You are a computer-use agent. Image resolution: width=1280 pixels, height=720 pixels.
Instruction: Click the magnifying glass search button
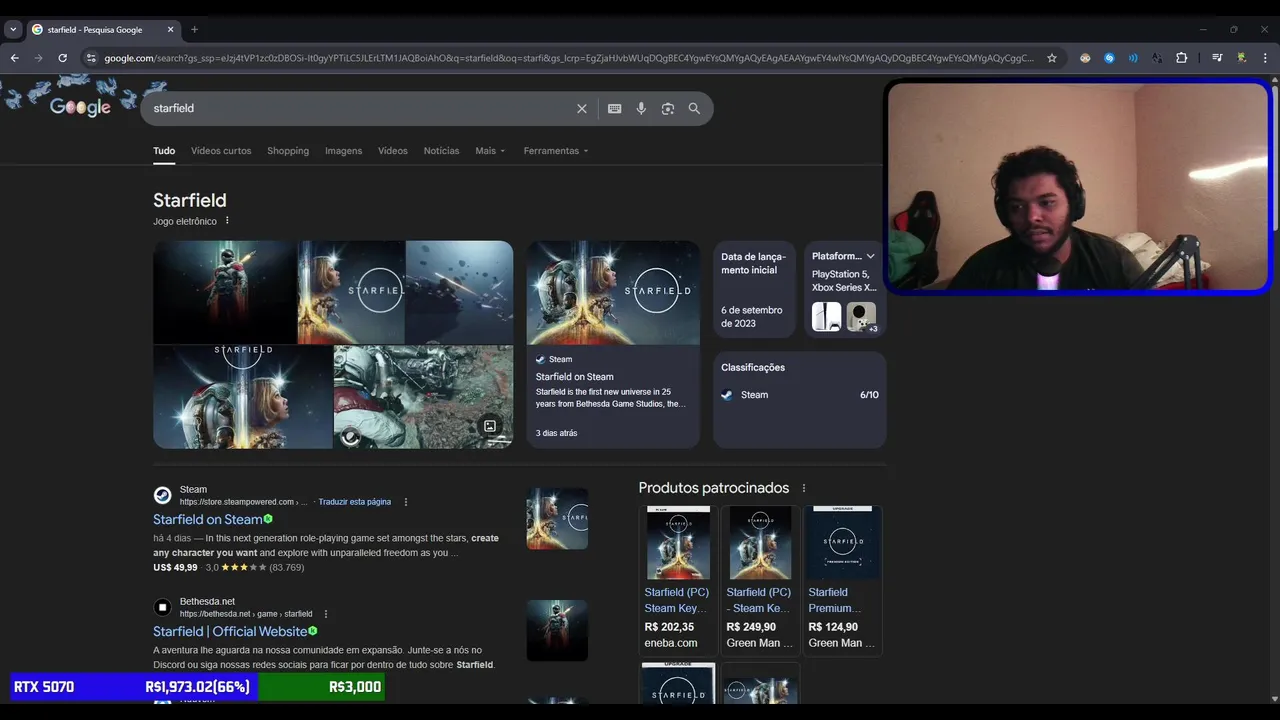pyautogui.click(x=694, y=109)
